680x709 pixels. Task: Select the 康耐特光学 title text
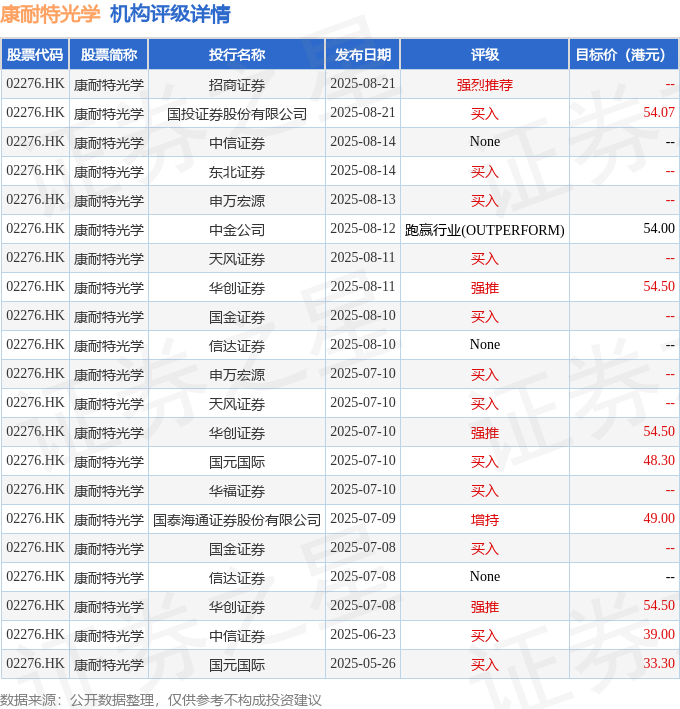point(50,14)
